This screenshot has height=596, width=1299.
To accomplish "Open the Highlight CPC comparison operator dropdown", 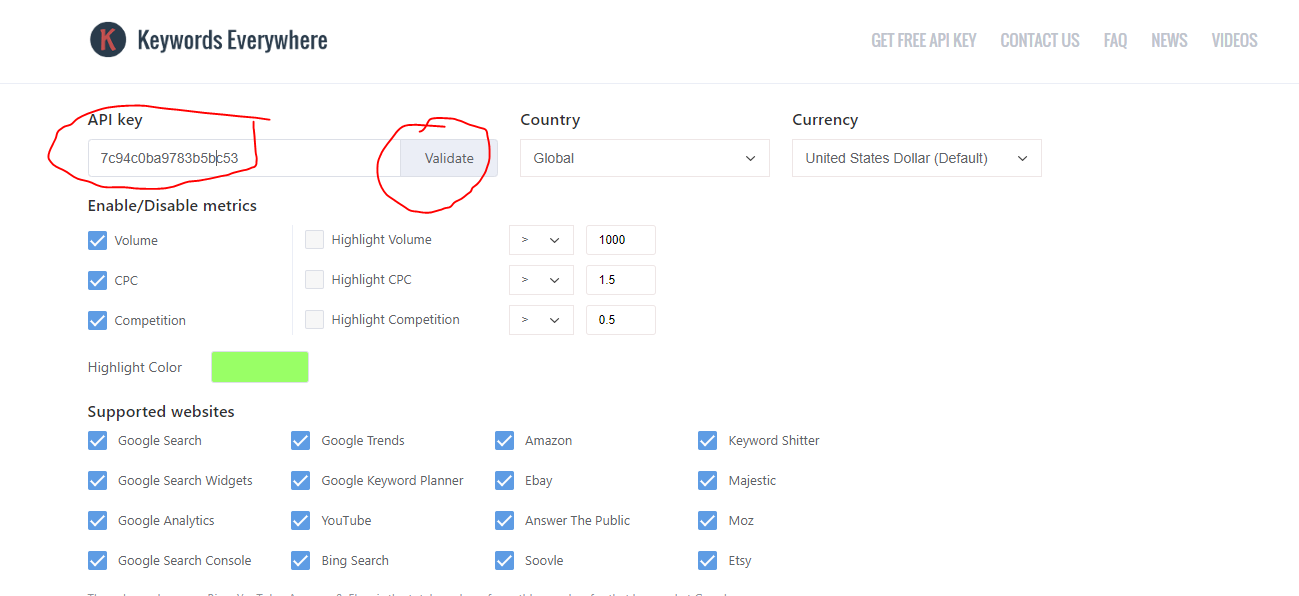I will pyautogui.click(x=541, y=280).
